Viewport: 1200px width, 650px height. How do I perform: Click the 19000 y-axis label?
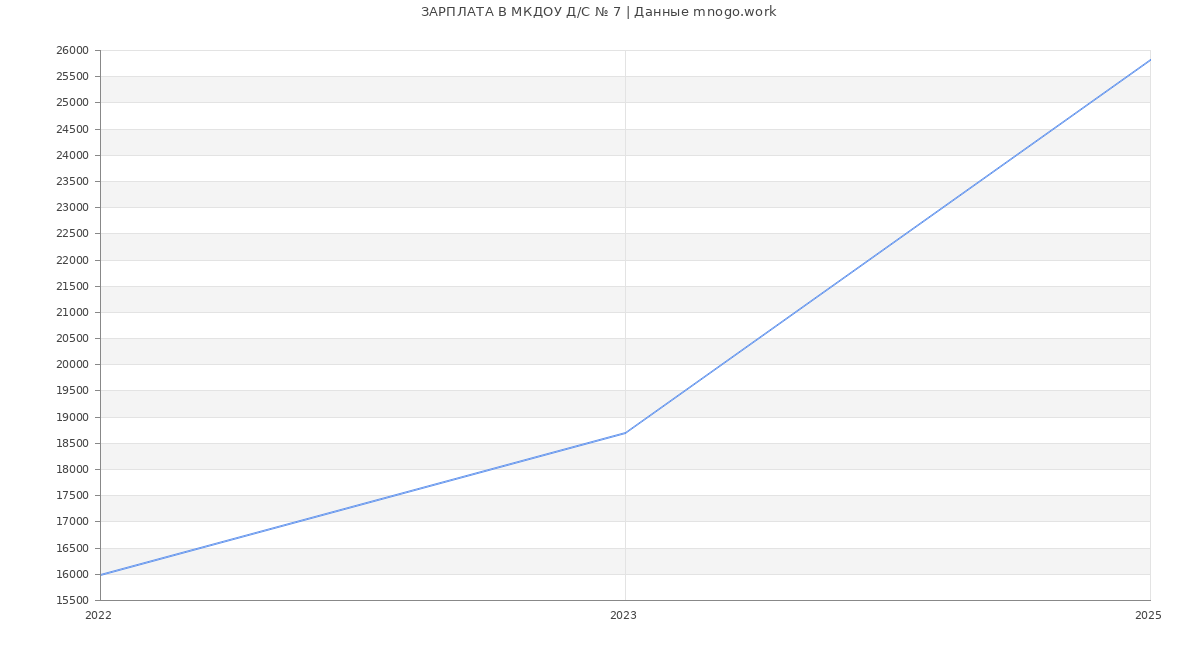[73, 417]
